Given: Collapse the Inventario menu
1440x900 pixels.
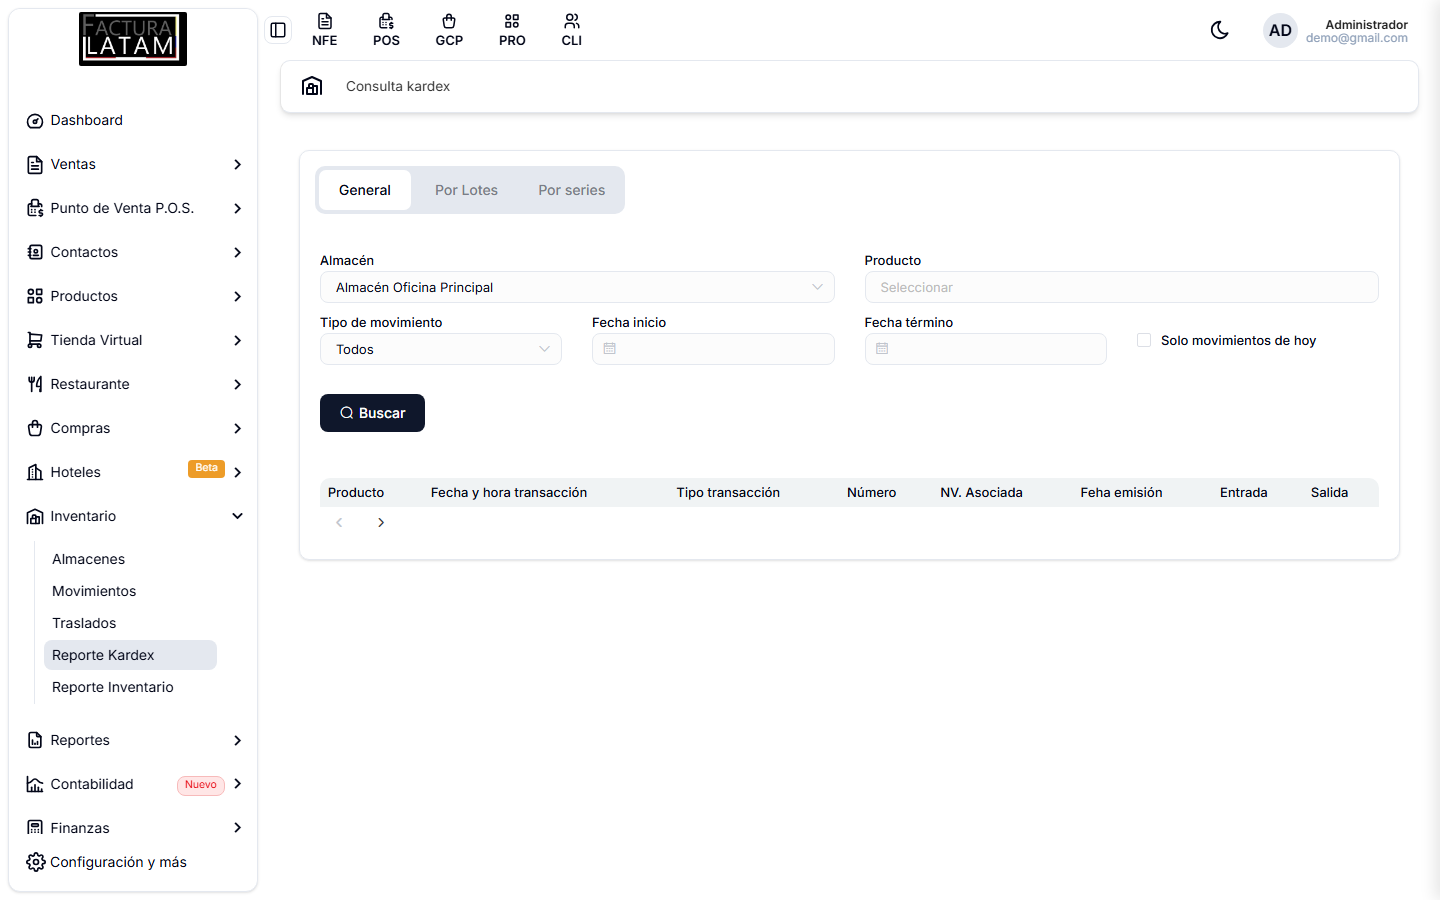Looking at the screenshot, I should point(133,516).
